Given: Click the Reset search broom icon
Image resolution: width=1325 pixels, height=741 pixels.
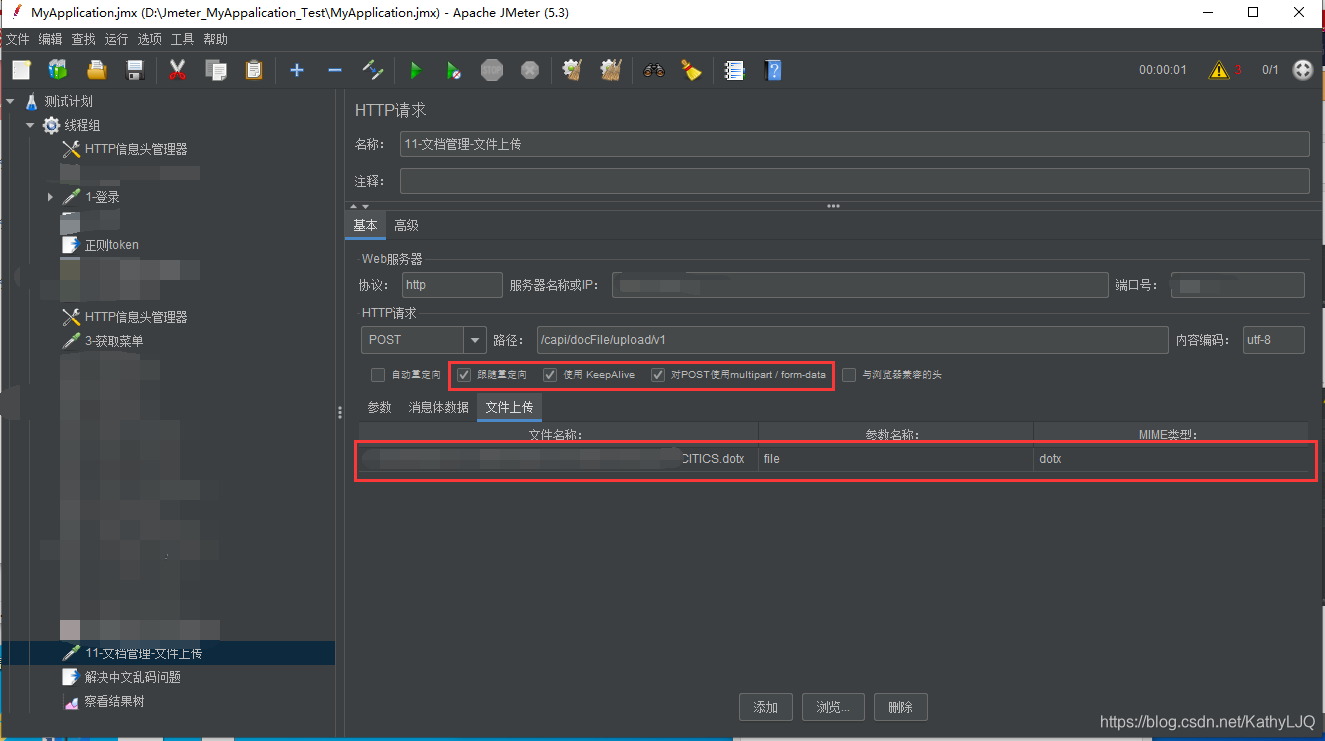Looking at the screenshot, I should pyautogui.click(x=692, y=70).
